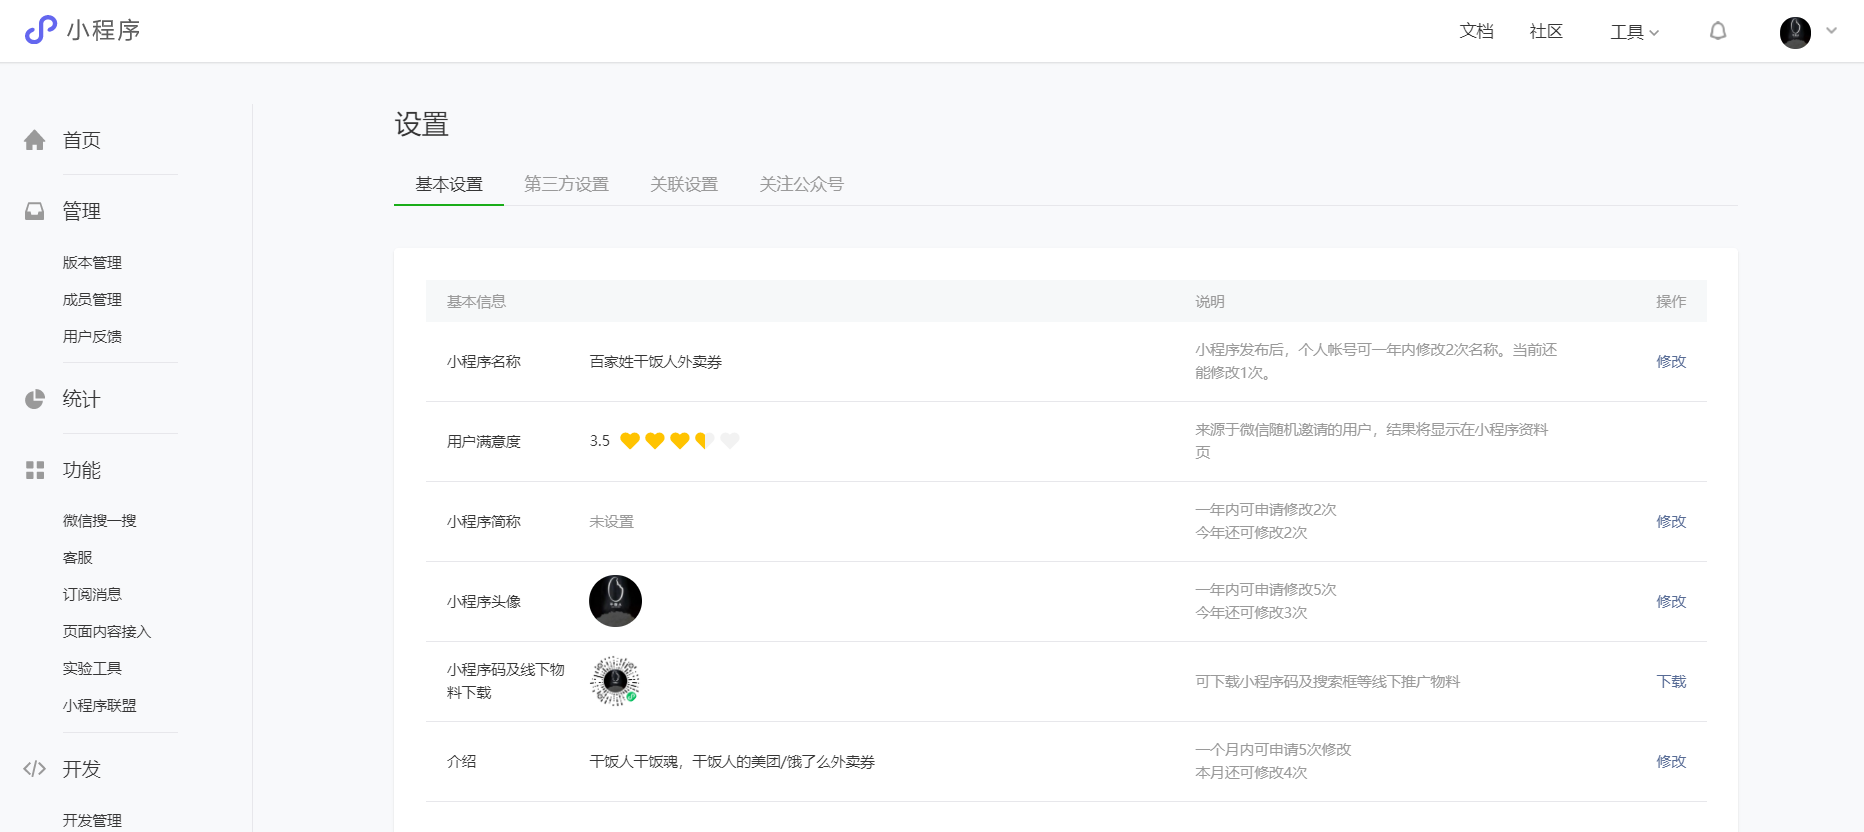Viewport: 1864px width, 832px height.
Task: Click the 首页 home icon
Action: tap(35, 140)
